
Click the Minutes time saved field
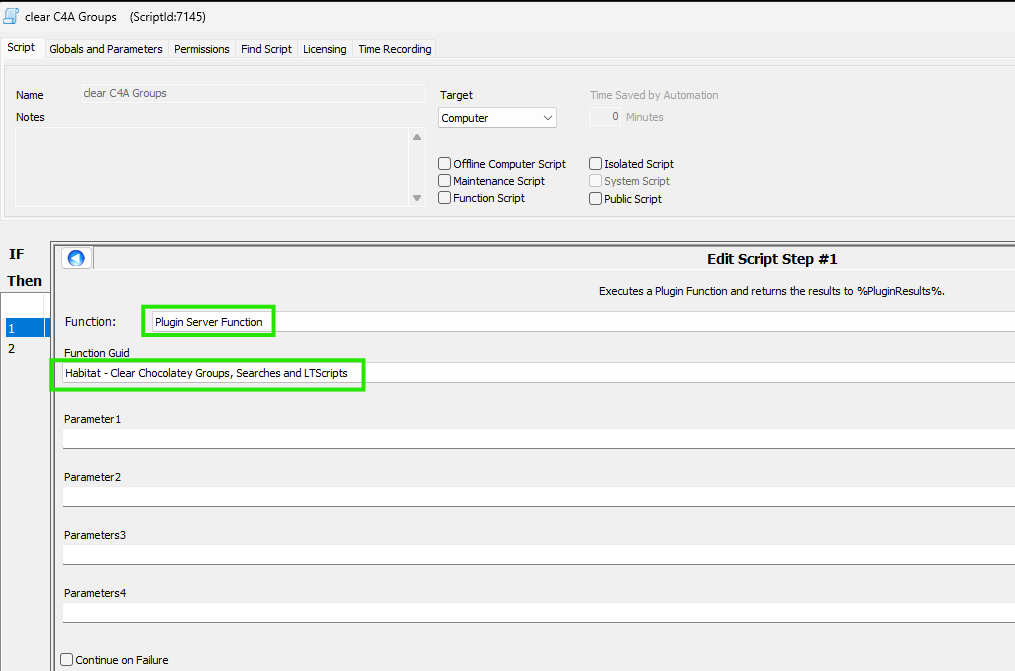click(x=604, y=117)
